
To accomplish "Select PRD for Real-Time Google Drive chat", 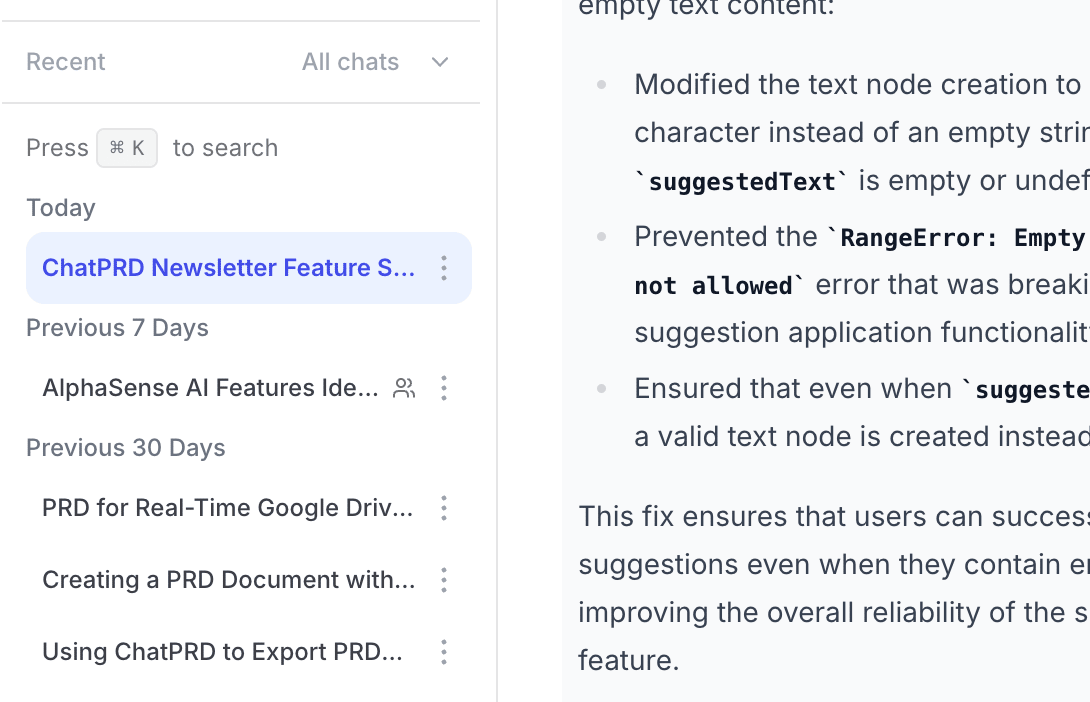I will (x=228, y=508).
